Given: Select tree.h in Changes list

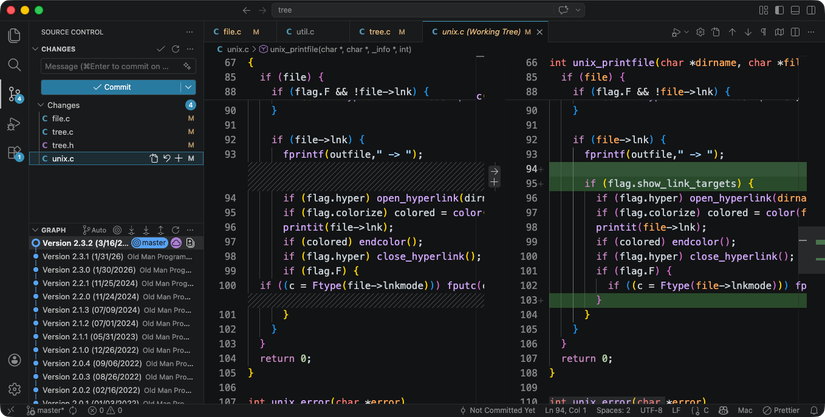Looking at the screenshot, I should (x=117, y=145).
